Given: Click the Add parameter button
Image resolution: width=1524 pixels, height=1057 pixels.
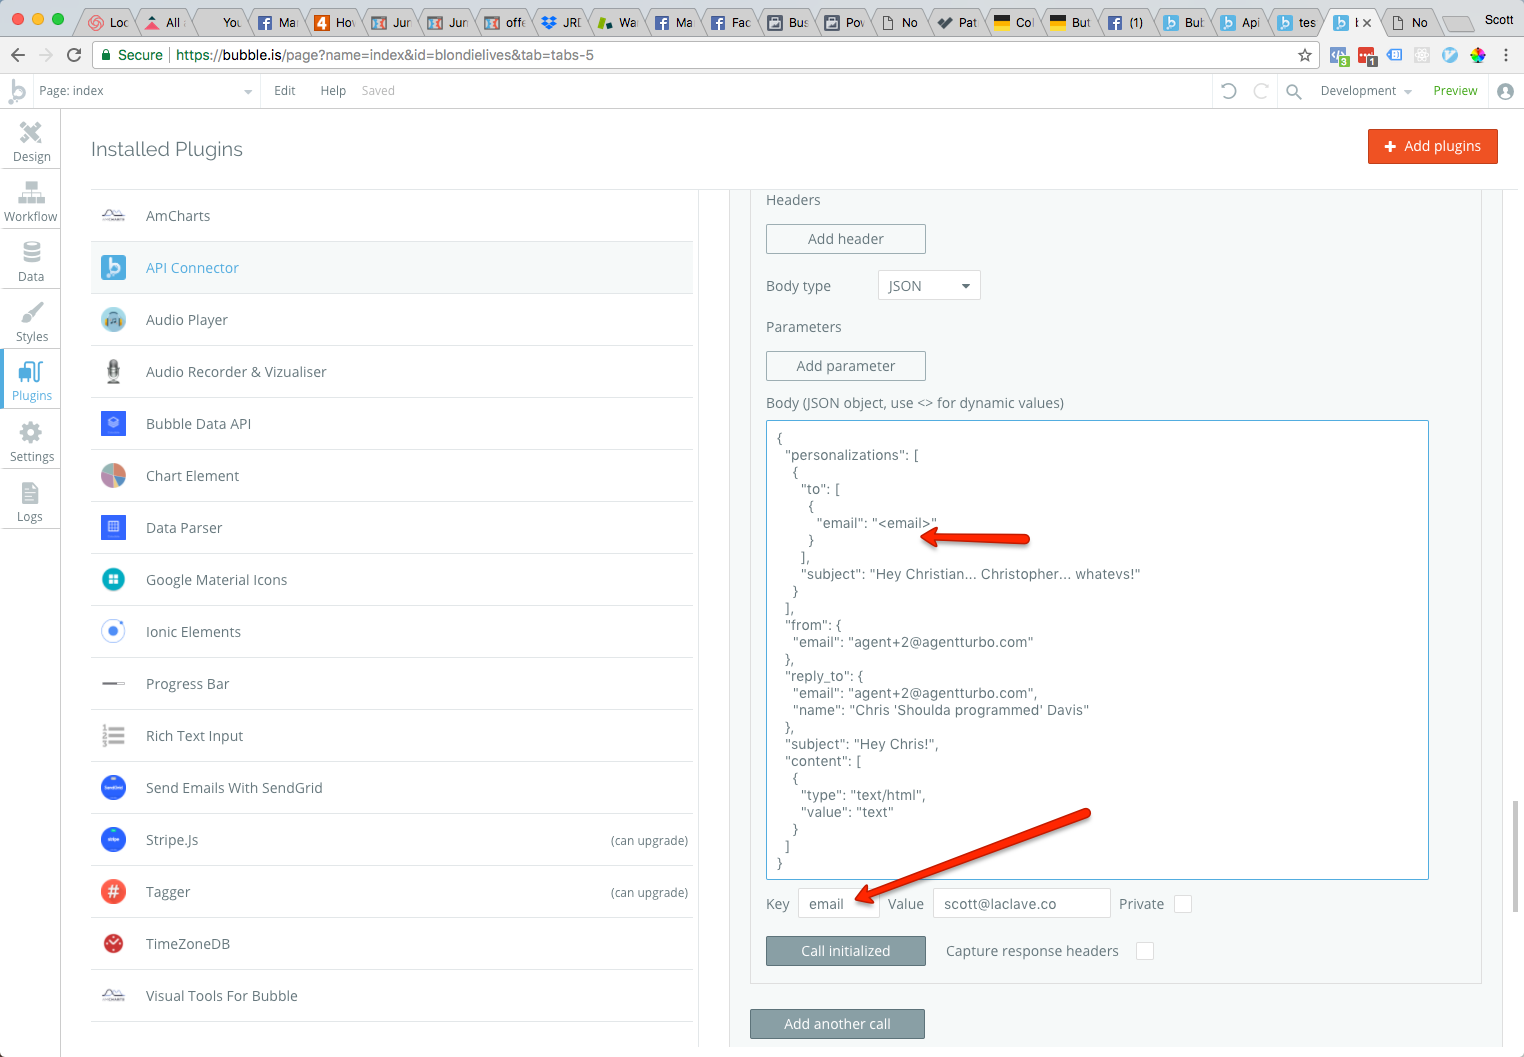Looking at the screenshot, I should pos(846,366).
